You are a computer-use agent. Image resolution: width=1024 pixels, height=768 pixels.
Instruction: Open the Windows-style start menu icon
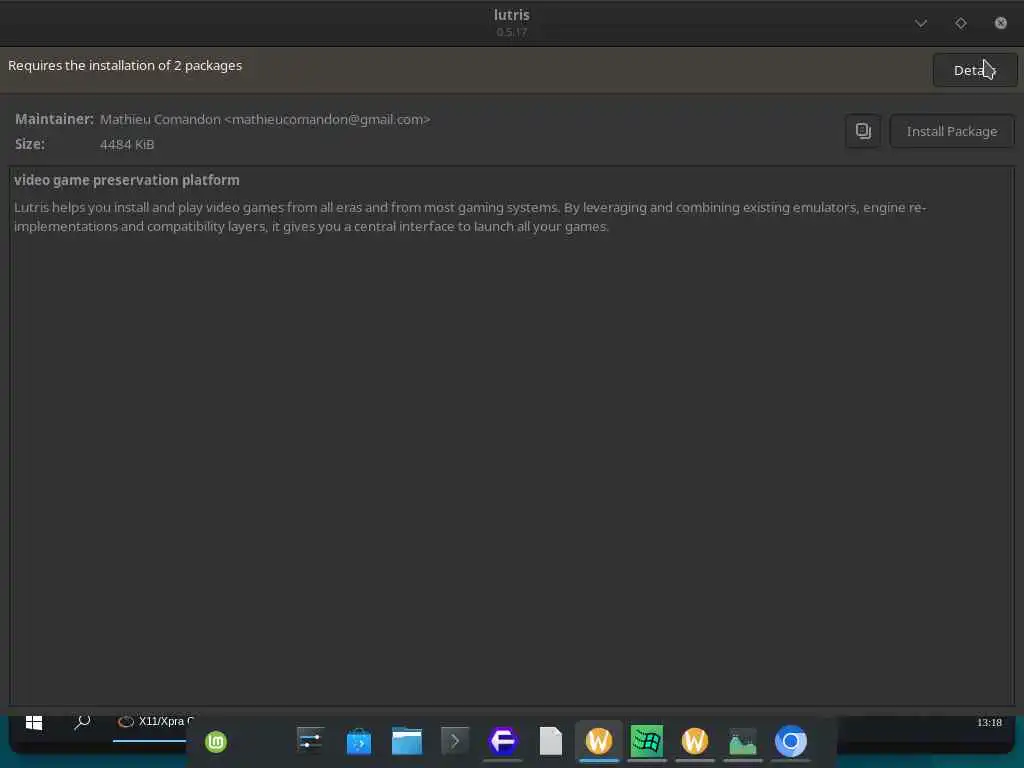click(34, 722)
